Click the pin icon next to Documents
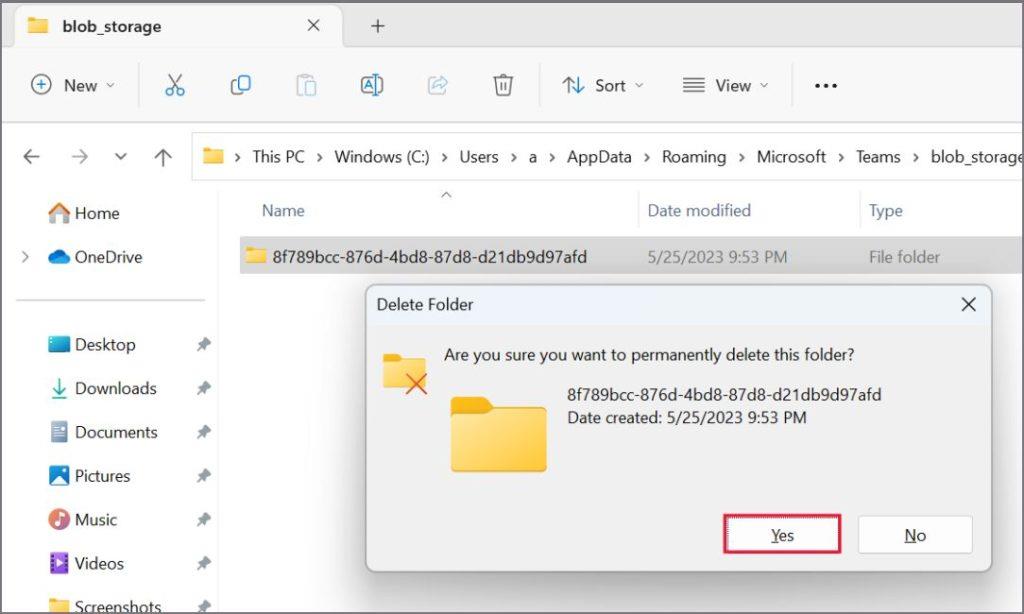 pyautogui.click(x=204, y=432)
